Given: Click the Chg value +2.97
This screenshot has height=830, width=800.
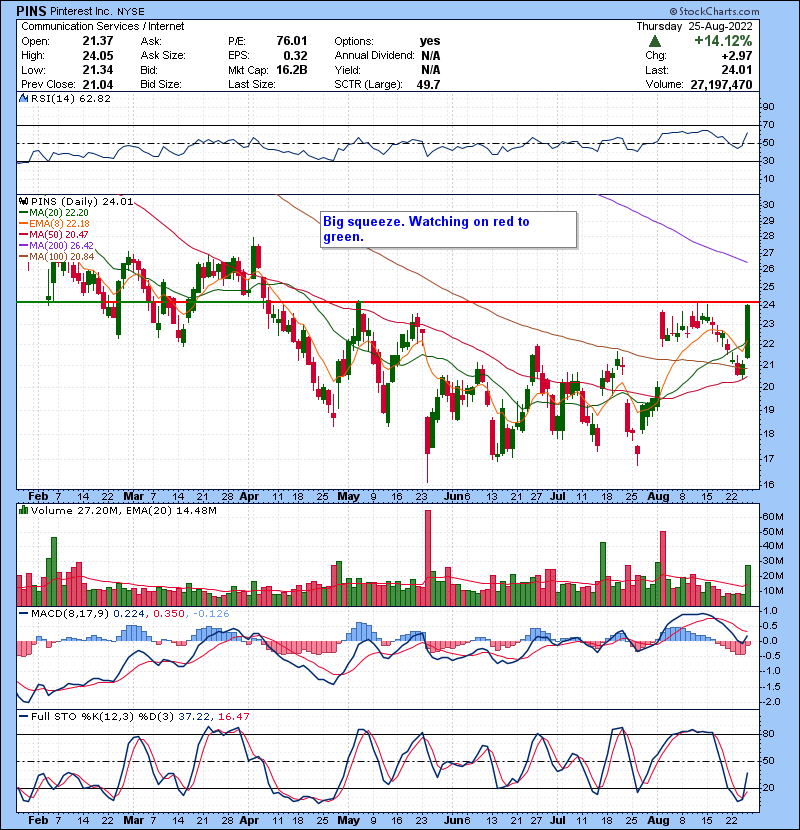Looking at the screenshot, I should [x=736, y=55].
